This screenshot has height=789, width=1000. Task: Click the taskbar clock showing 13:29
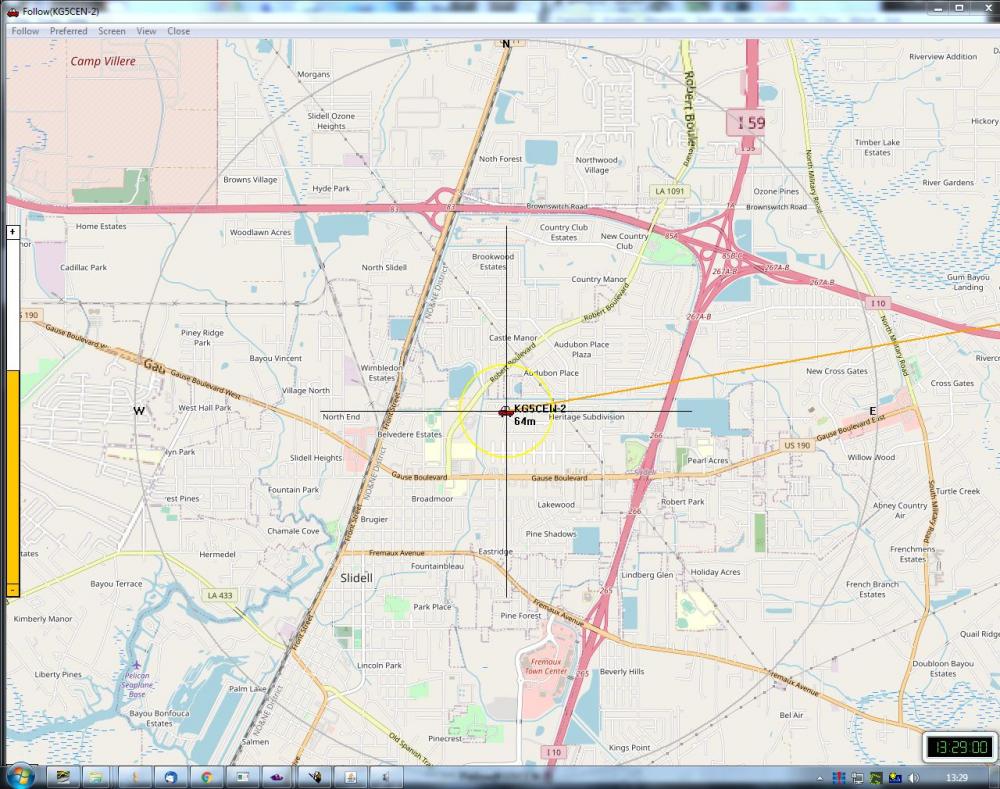957,777
